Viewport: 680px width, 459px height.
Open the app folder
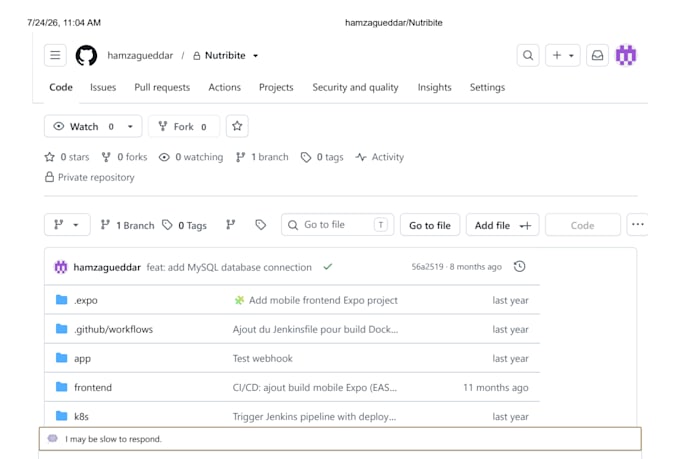[82, 358]
